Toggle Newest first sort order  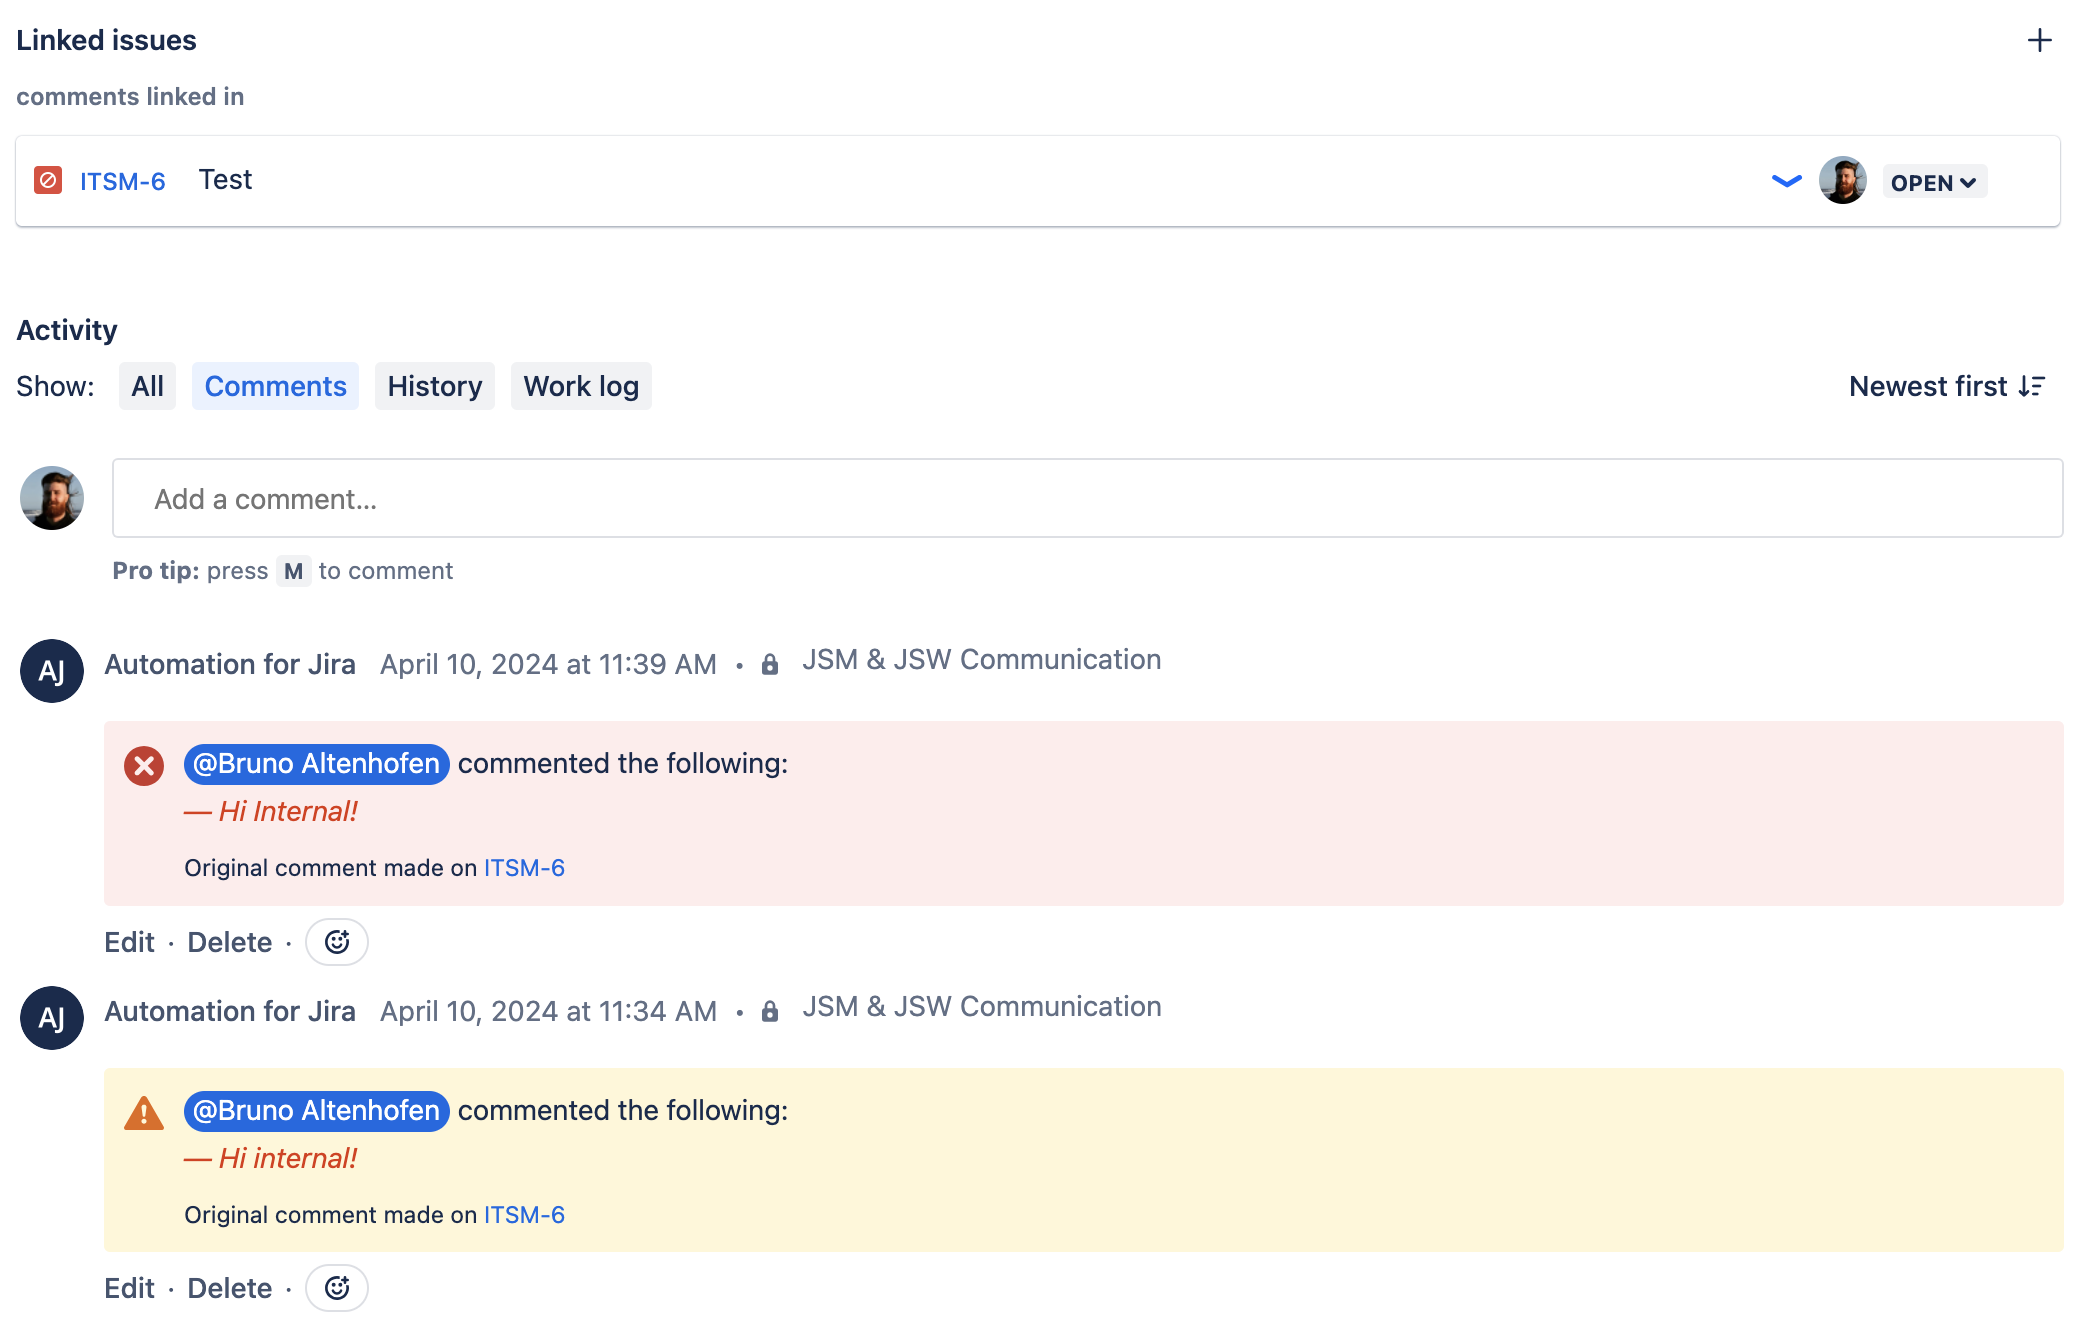pos(1947,386)
